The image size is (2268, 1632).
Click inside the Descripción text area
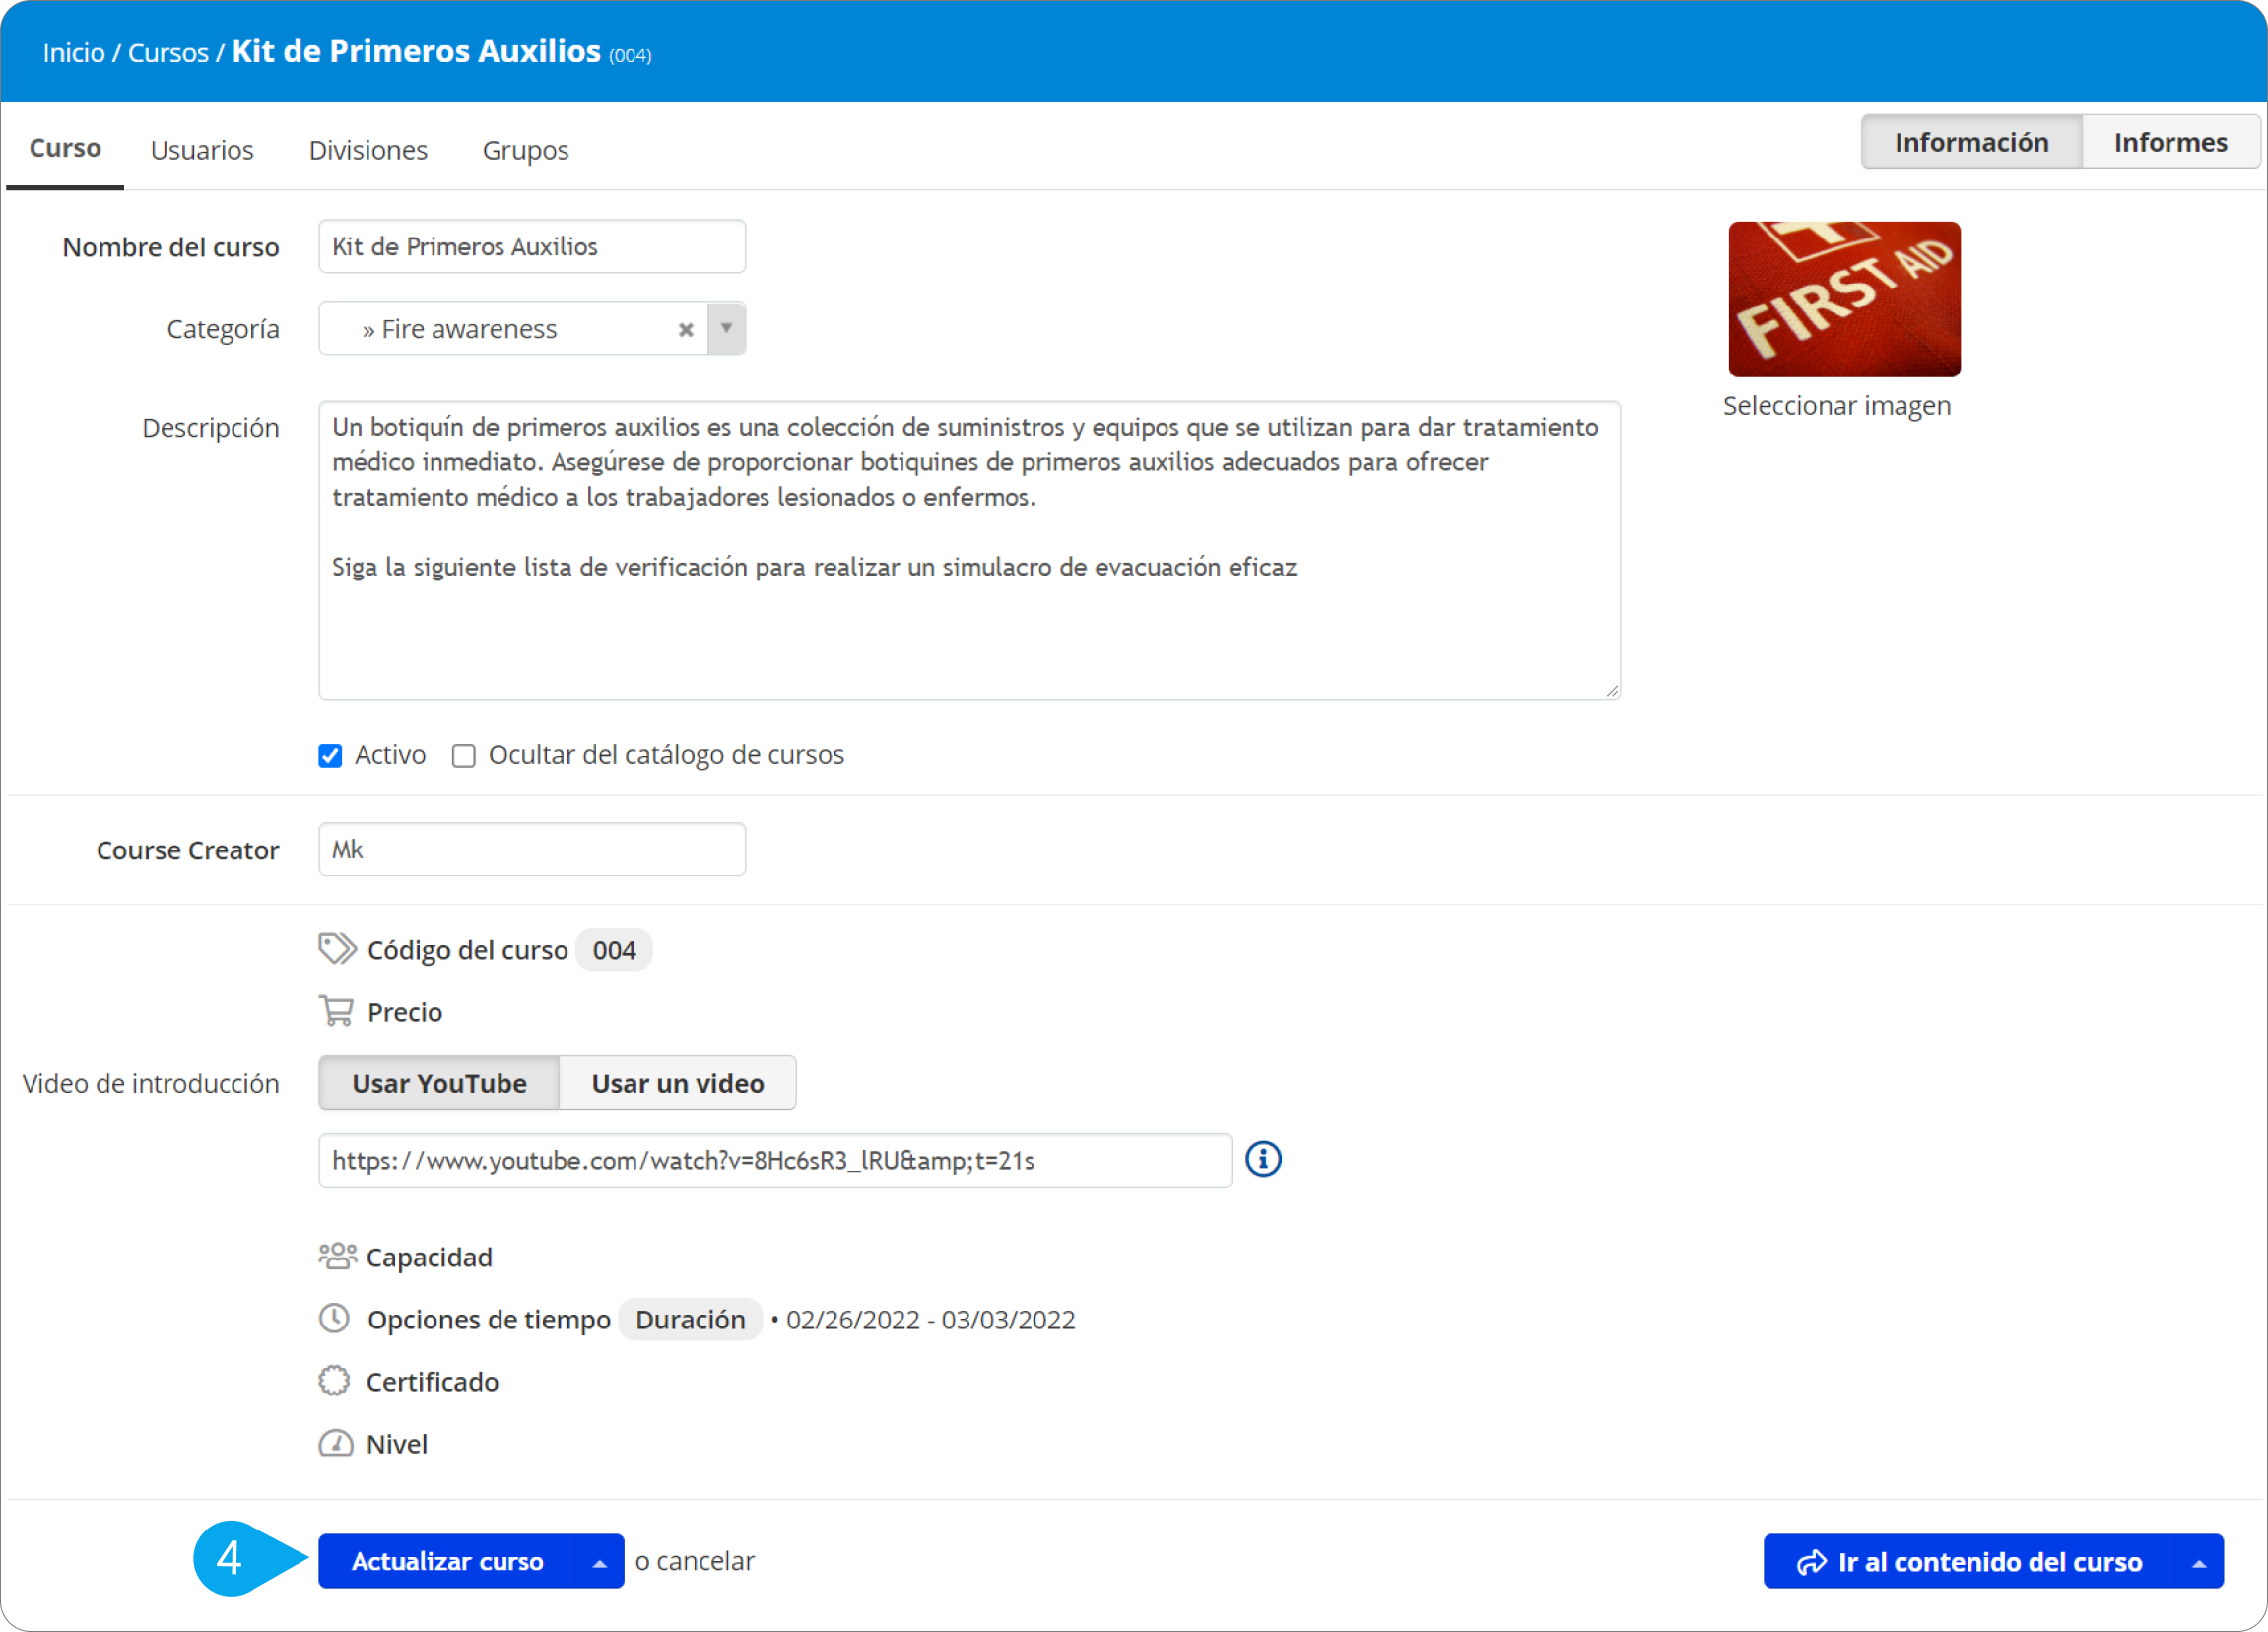[969, 550]
